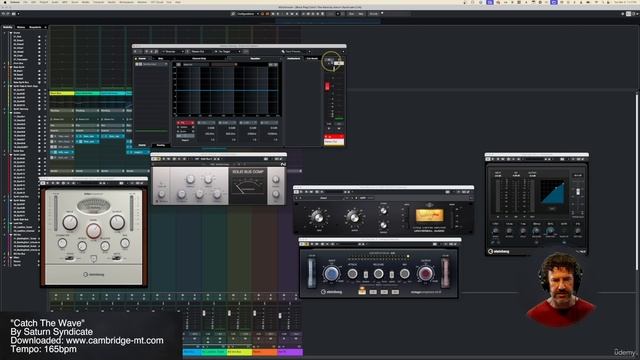
Task: Click the blue Input knob on Vintage Compressor
Action: tap(331, 273)
